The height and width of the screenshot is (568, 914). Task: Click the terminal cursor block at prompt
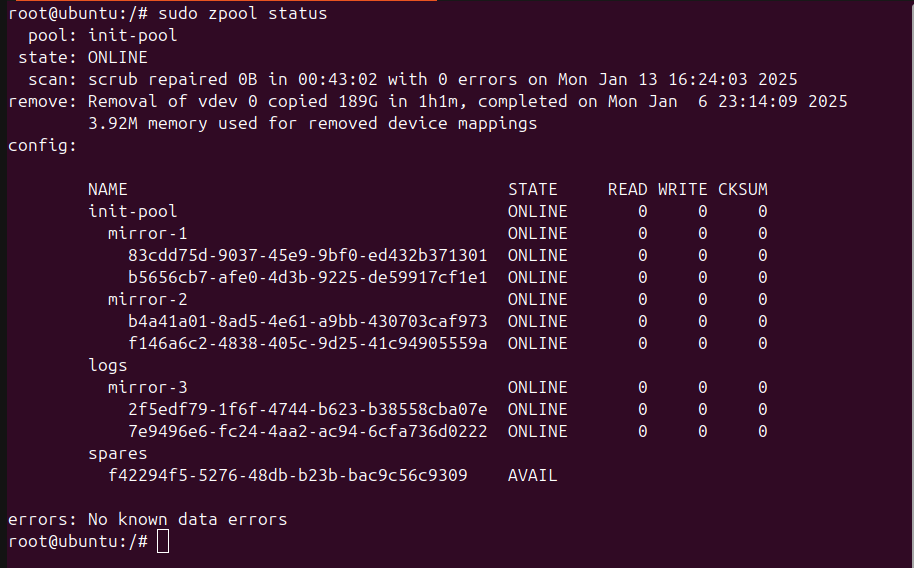point(163,541)
